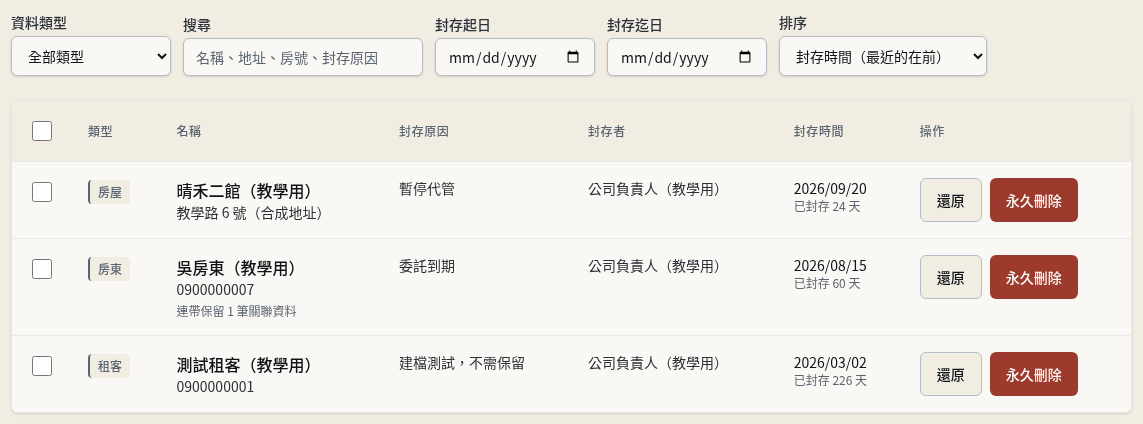Click the 已封存 226 天 label
The image size is (1143, 424).
coord(830,380)
